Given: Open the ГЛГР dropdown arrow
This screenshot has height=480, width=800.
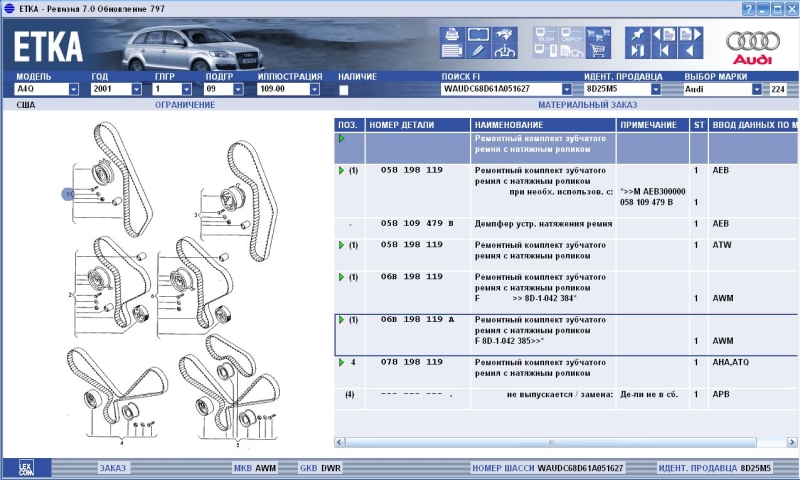Looking at the screenshot, I should point(186,89).
